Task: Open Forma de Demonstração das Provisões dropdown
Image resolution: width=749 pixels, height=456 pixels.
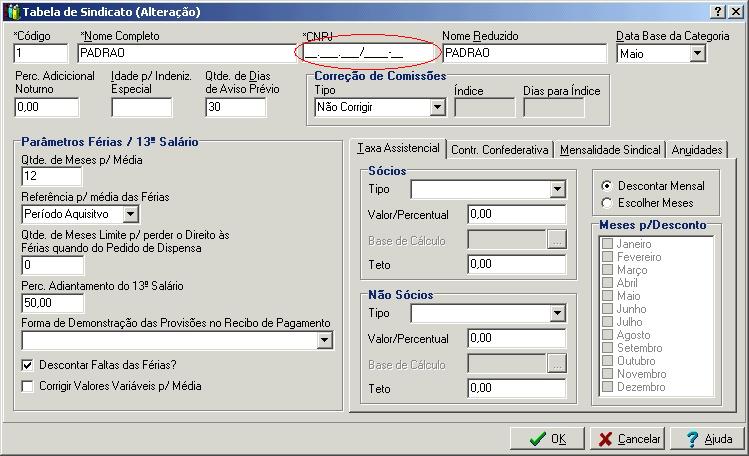Action: coord(324,340)
